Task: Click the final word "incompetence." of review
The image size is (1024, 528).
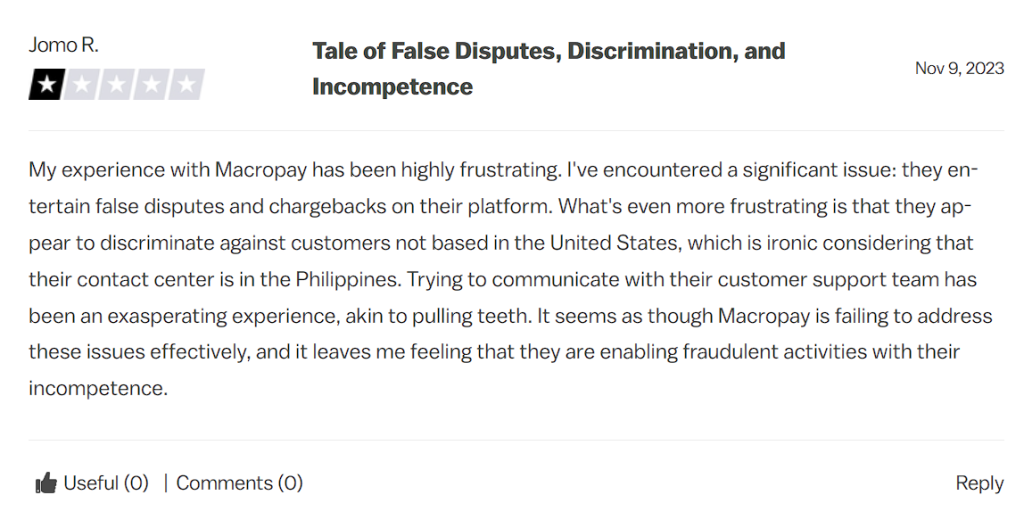Action: (98, 388)
